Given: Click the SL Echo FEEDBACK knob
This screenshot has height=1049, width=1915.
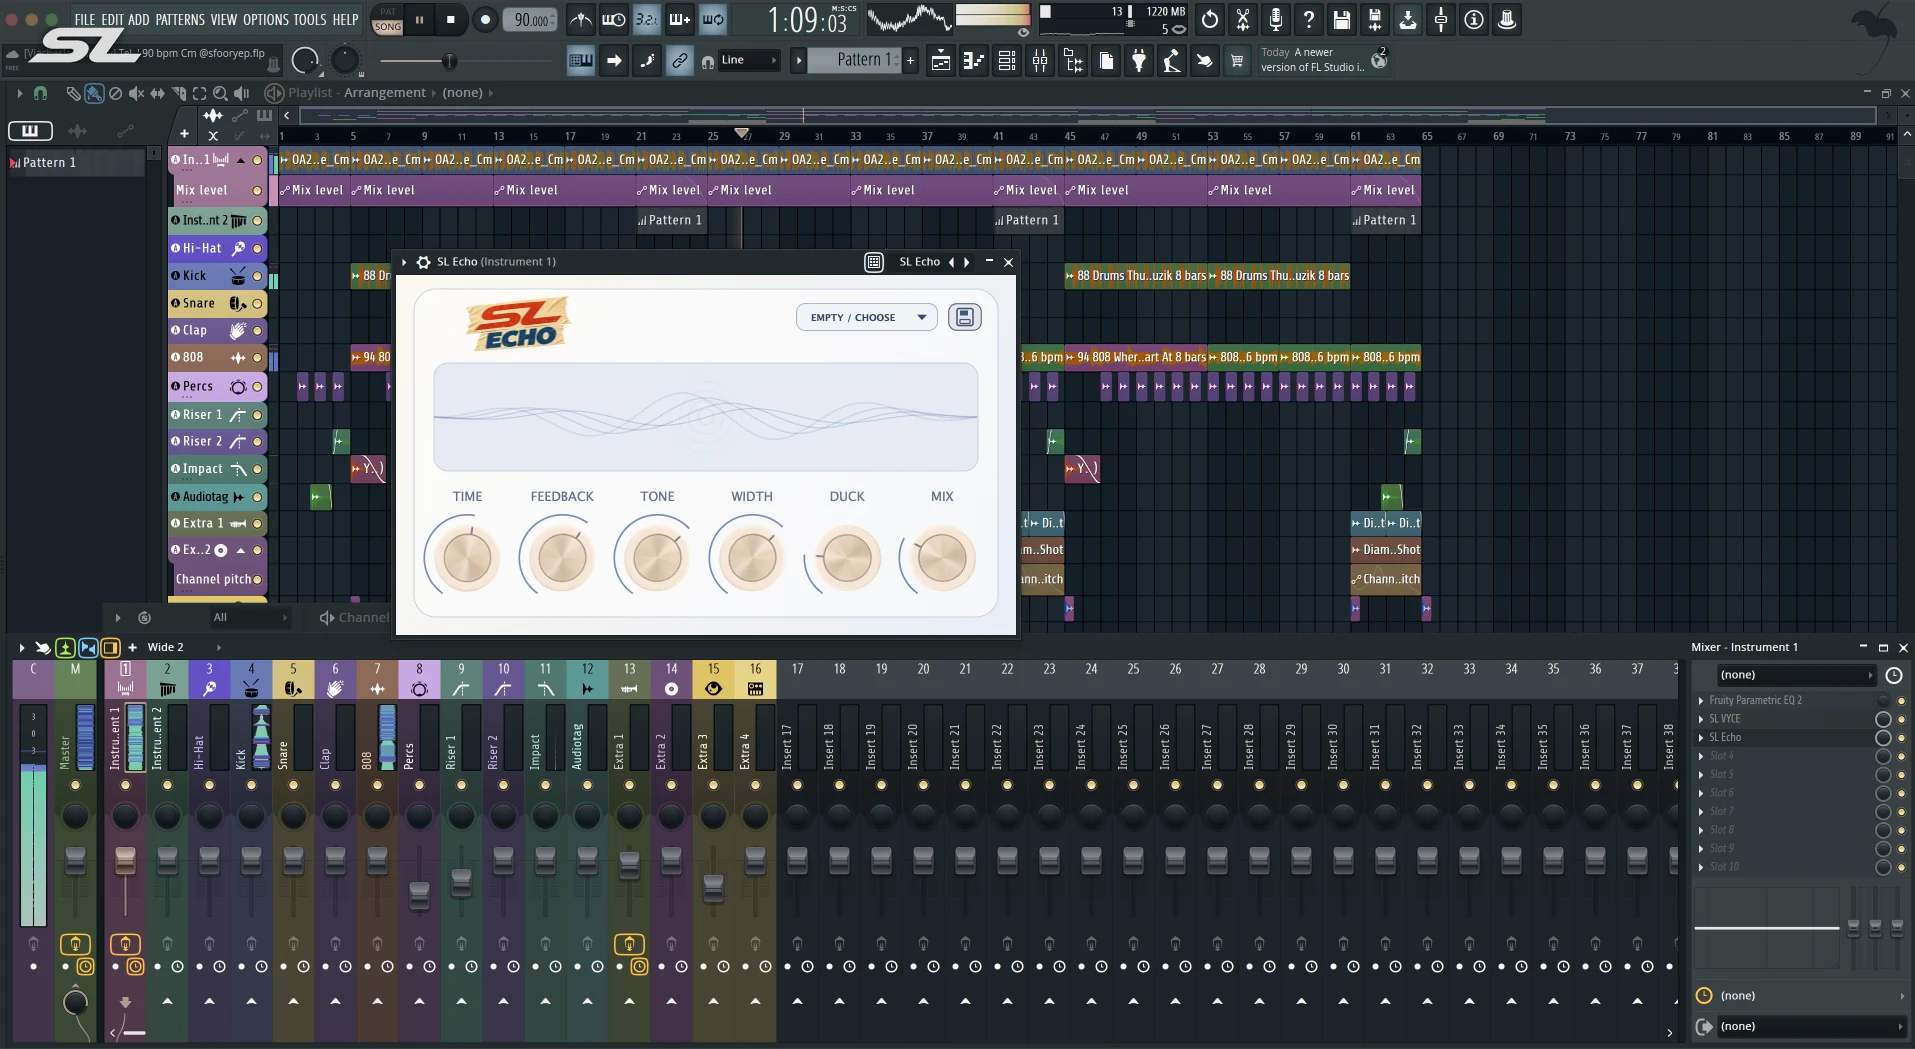Looking at the screenshot, I should (562, 558).
